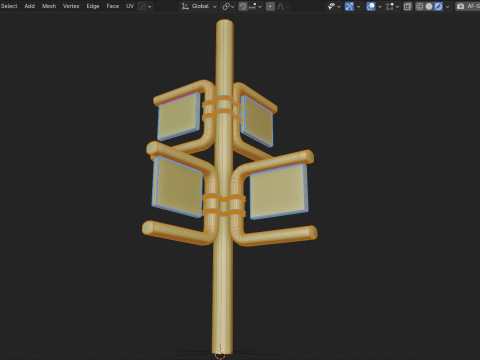Open the pivot point dropdown
This screenshot has width=480, height=360.
pos(228,6)
